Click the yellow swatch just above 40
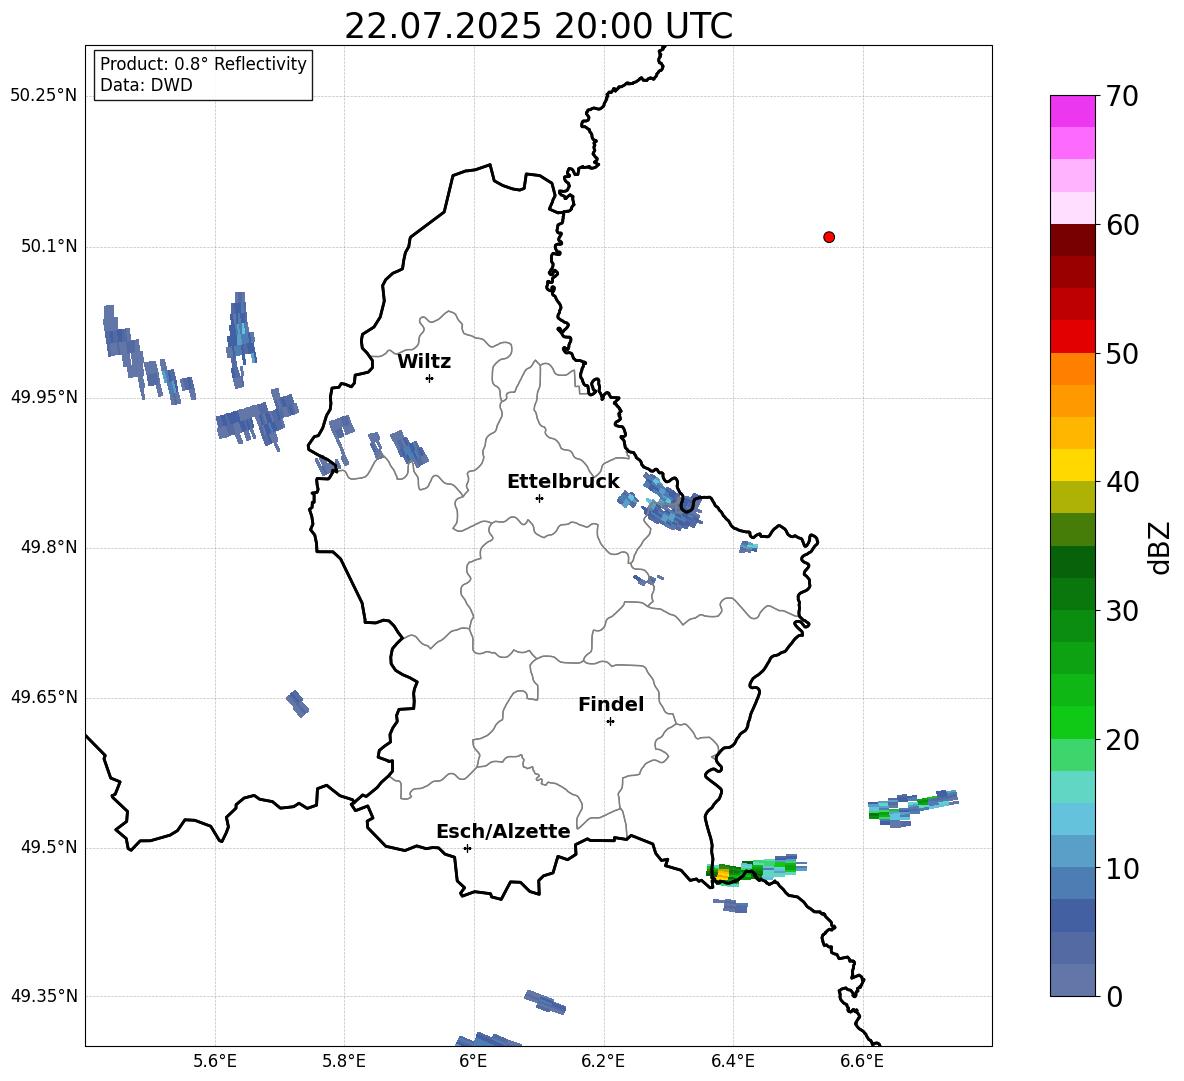1184x1081 pixels. tap(1073, 465)
